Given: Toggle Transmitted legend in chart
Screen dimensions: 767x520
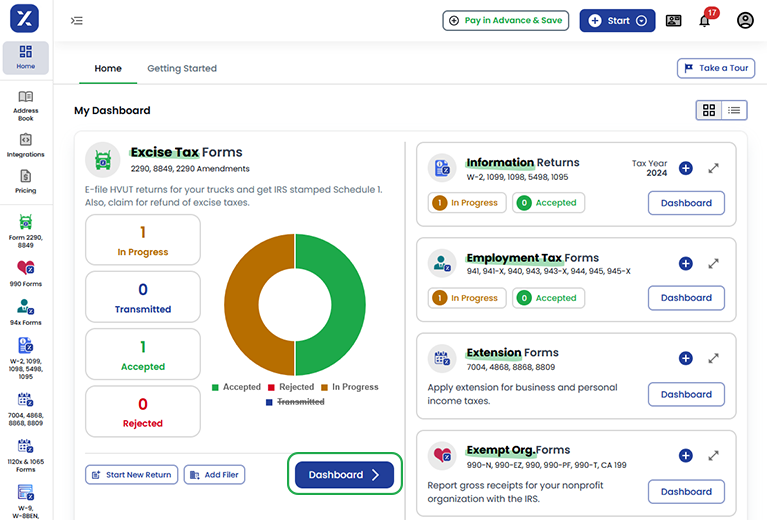Looking at the screenshot, I should (294, 402).
